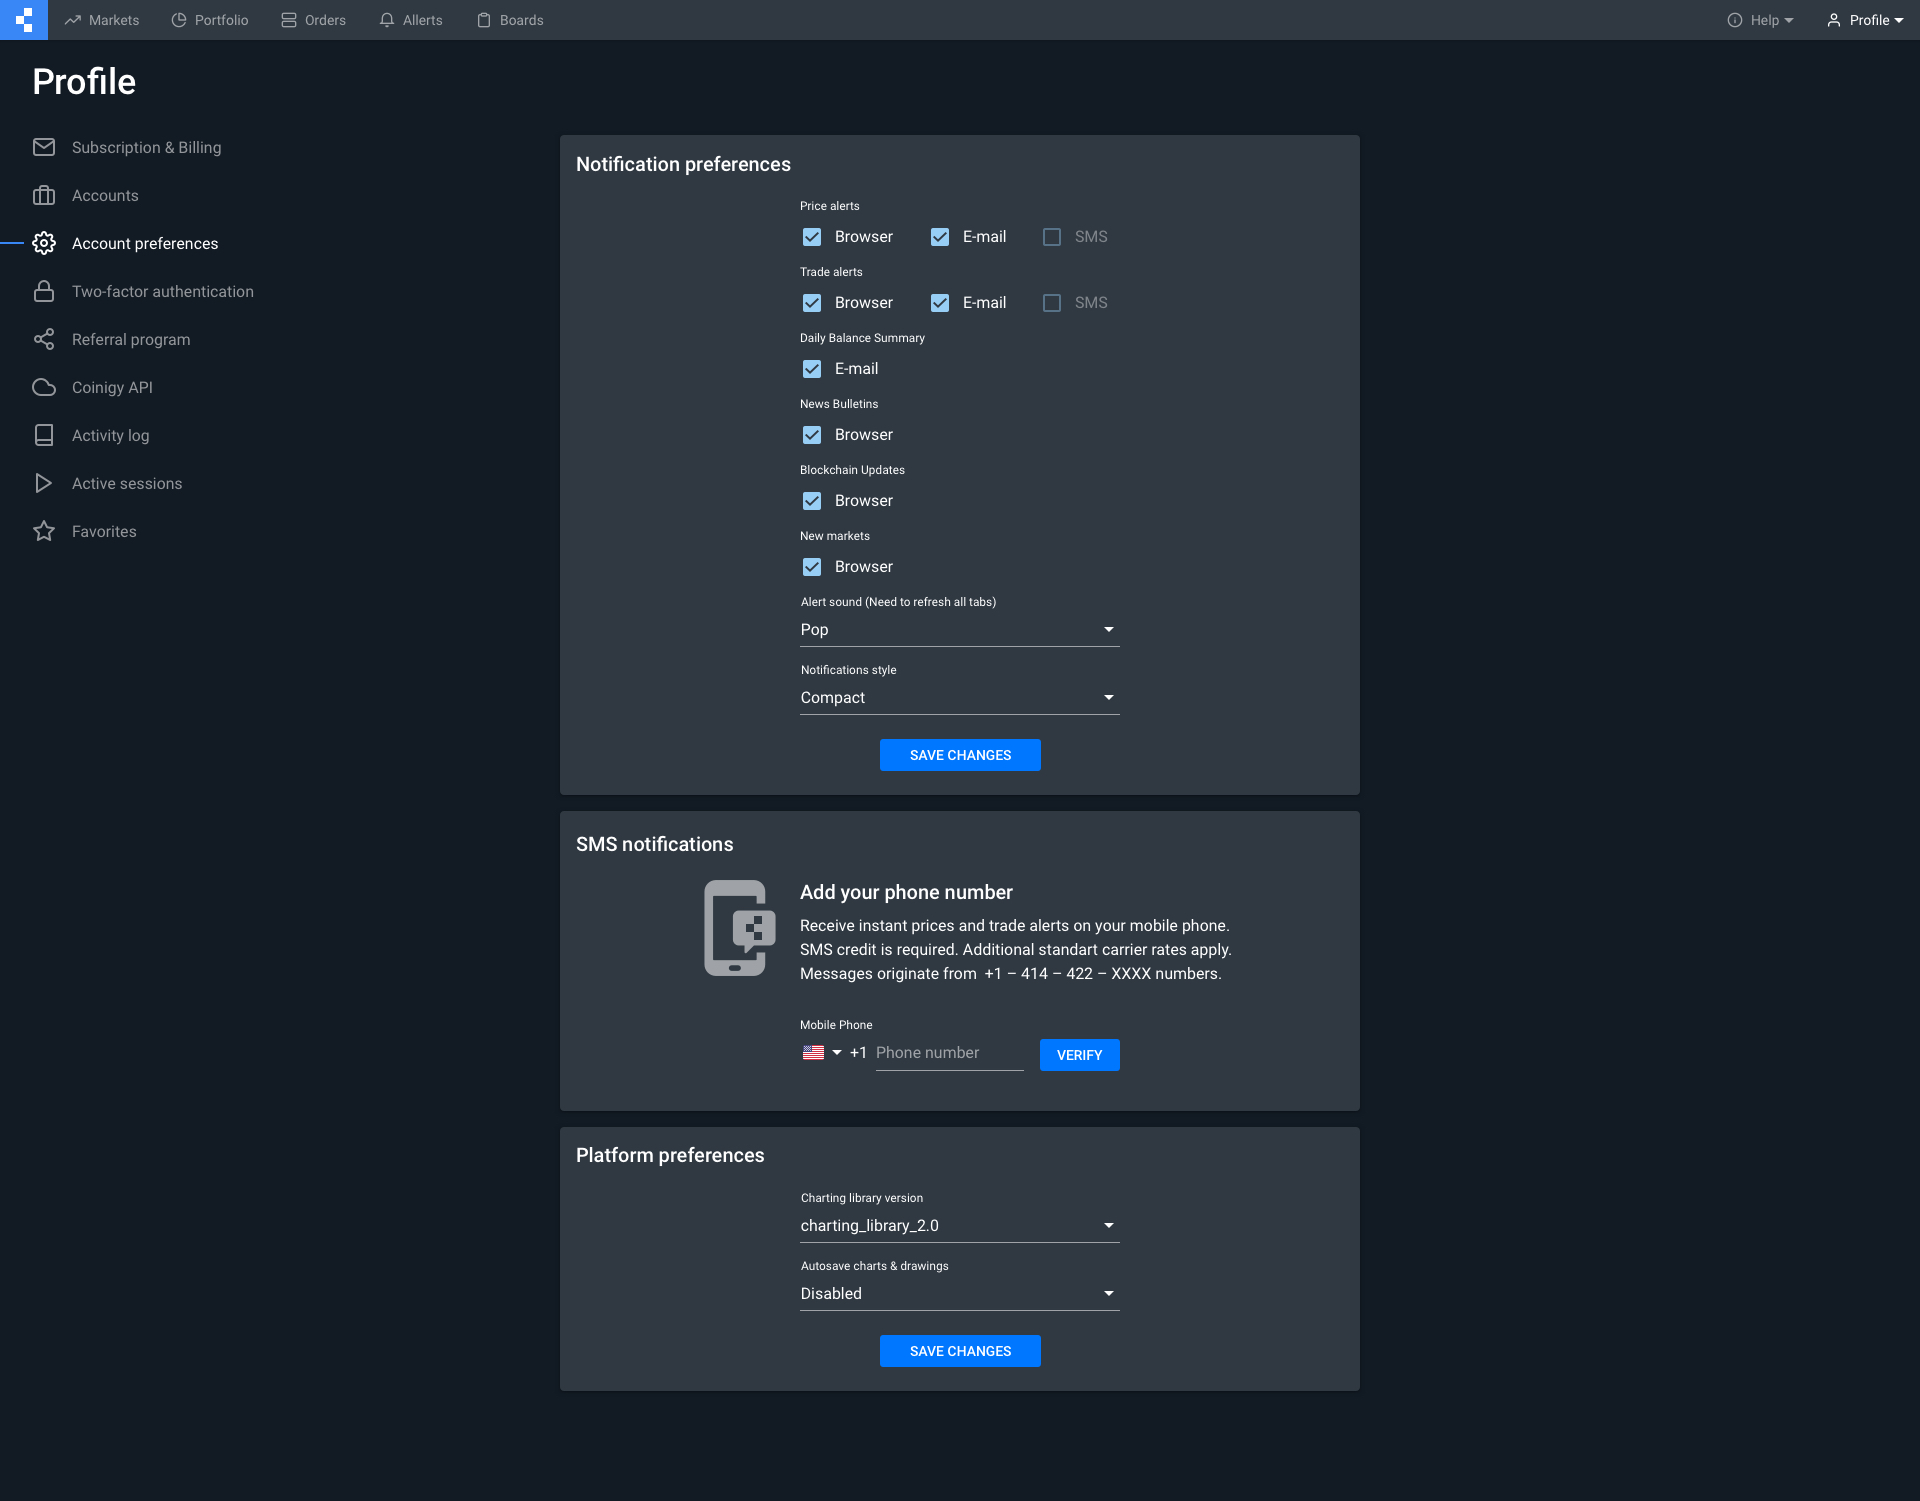Focus the Phone number input field
Screen dimensions: 1920x1501
tap(948, 1053)
